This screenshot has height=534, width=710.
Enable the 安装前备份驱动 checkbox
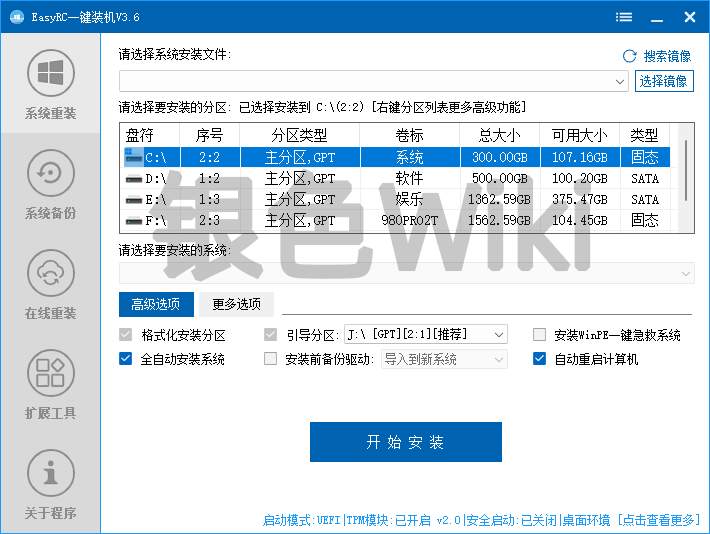[270, 359]
